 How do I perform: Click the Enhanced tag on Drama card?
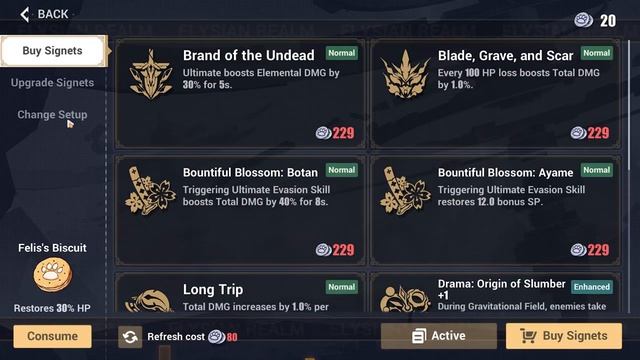pyautogui.click(x=591, y=287)
